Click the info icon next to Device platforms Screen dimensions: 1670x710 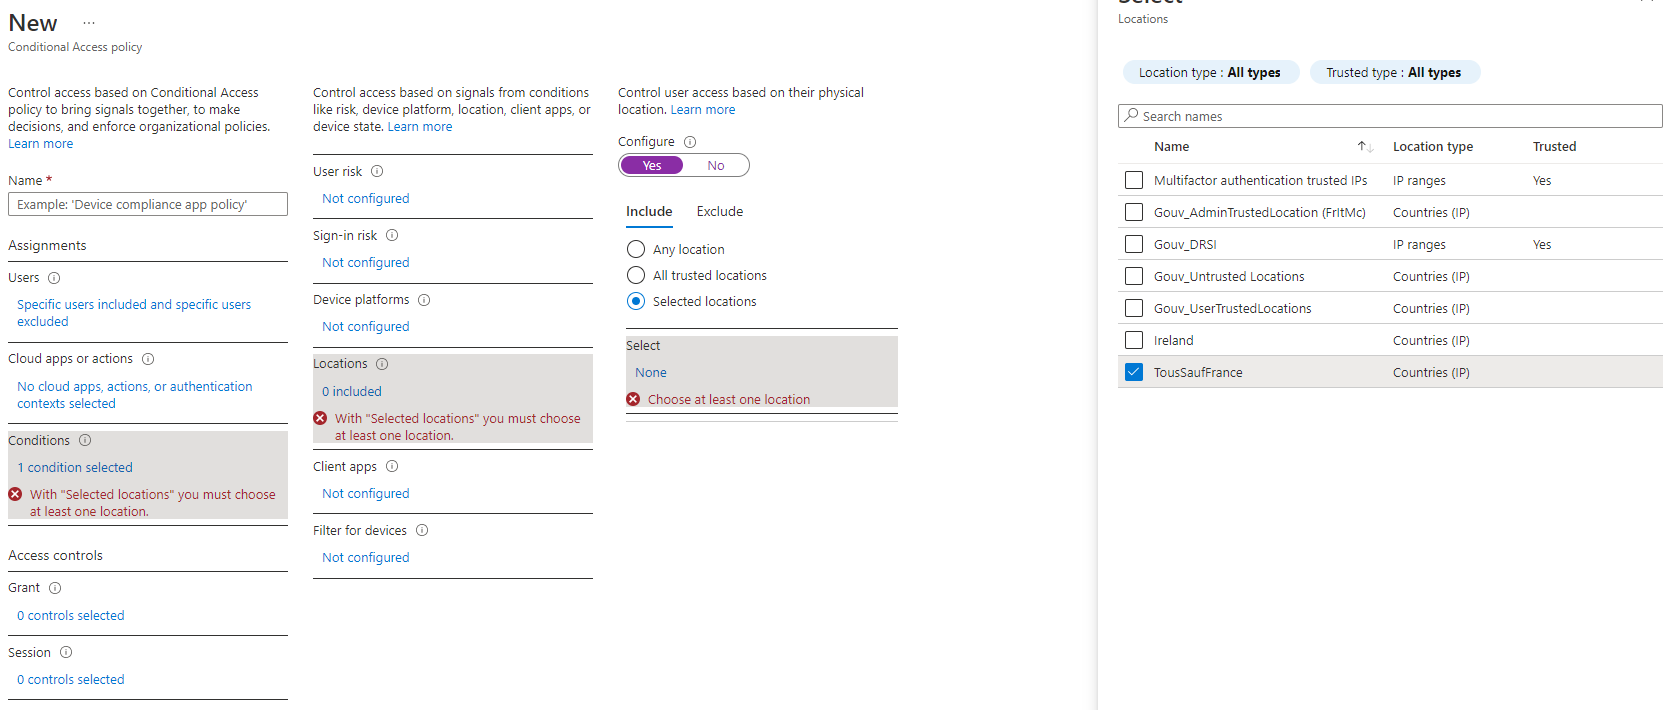pos(424,300)
